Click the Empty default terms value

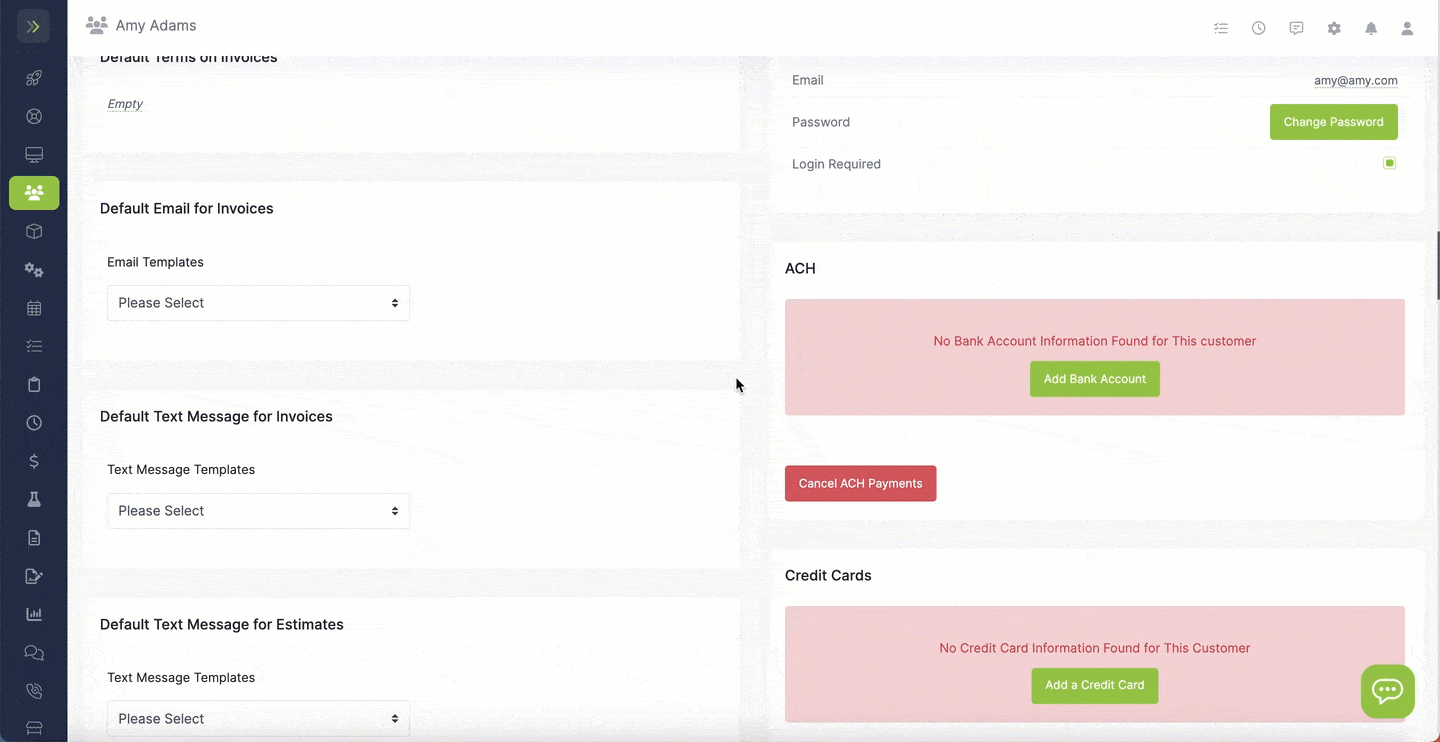125,104
